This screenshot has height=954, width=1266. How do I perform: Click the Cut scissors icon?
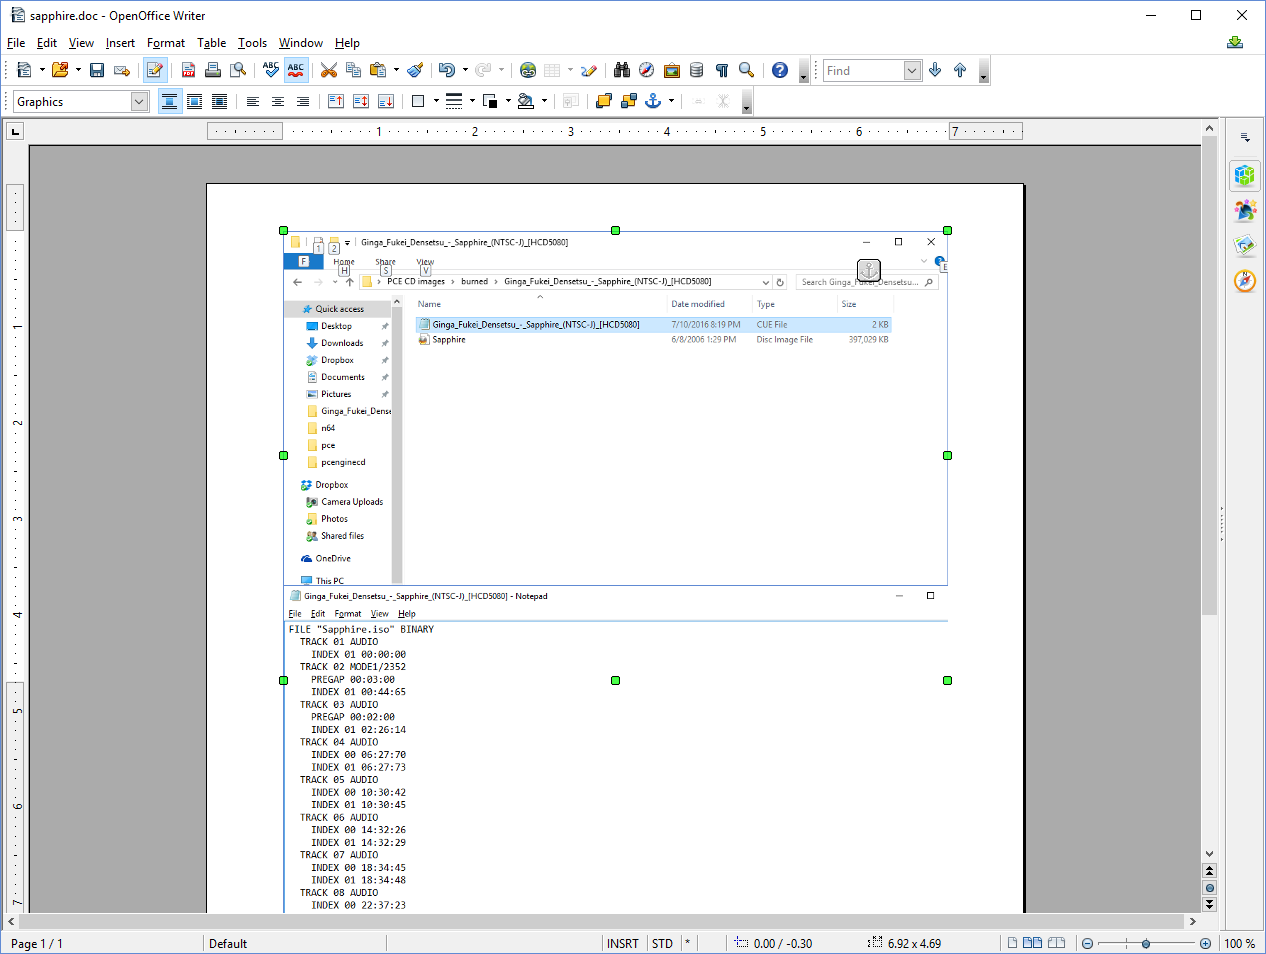point(329,70)
